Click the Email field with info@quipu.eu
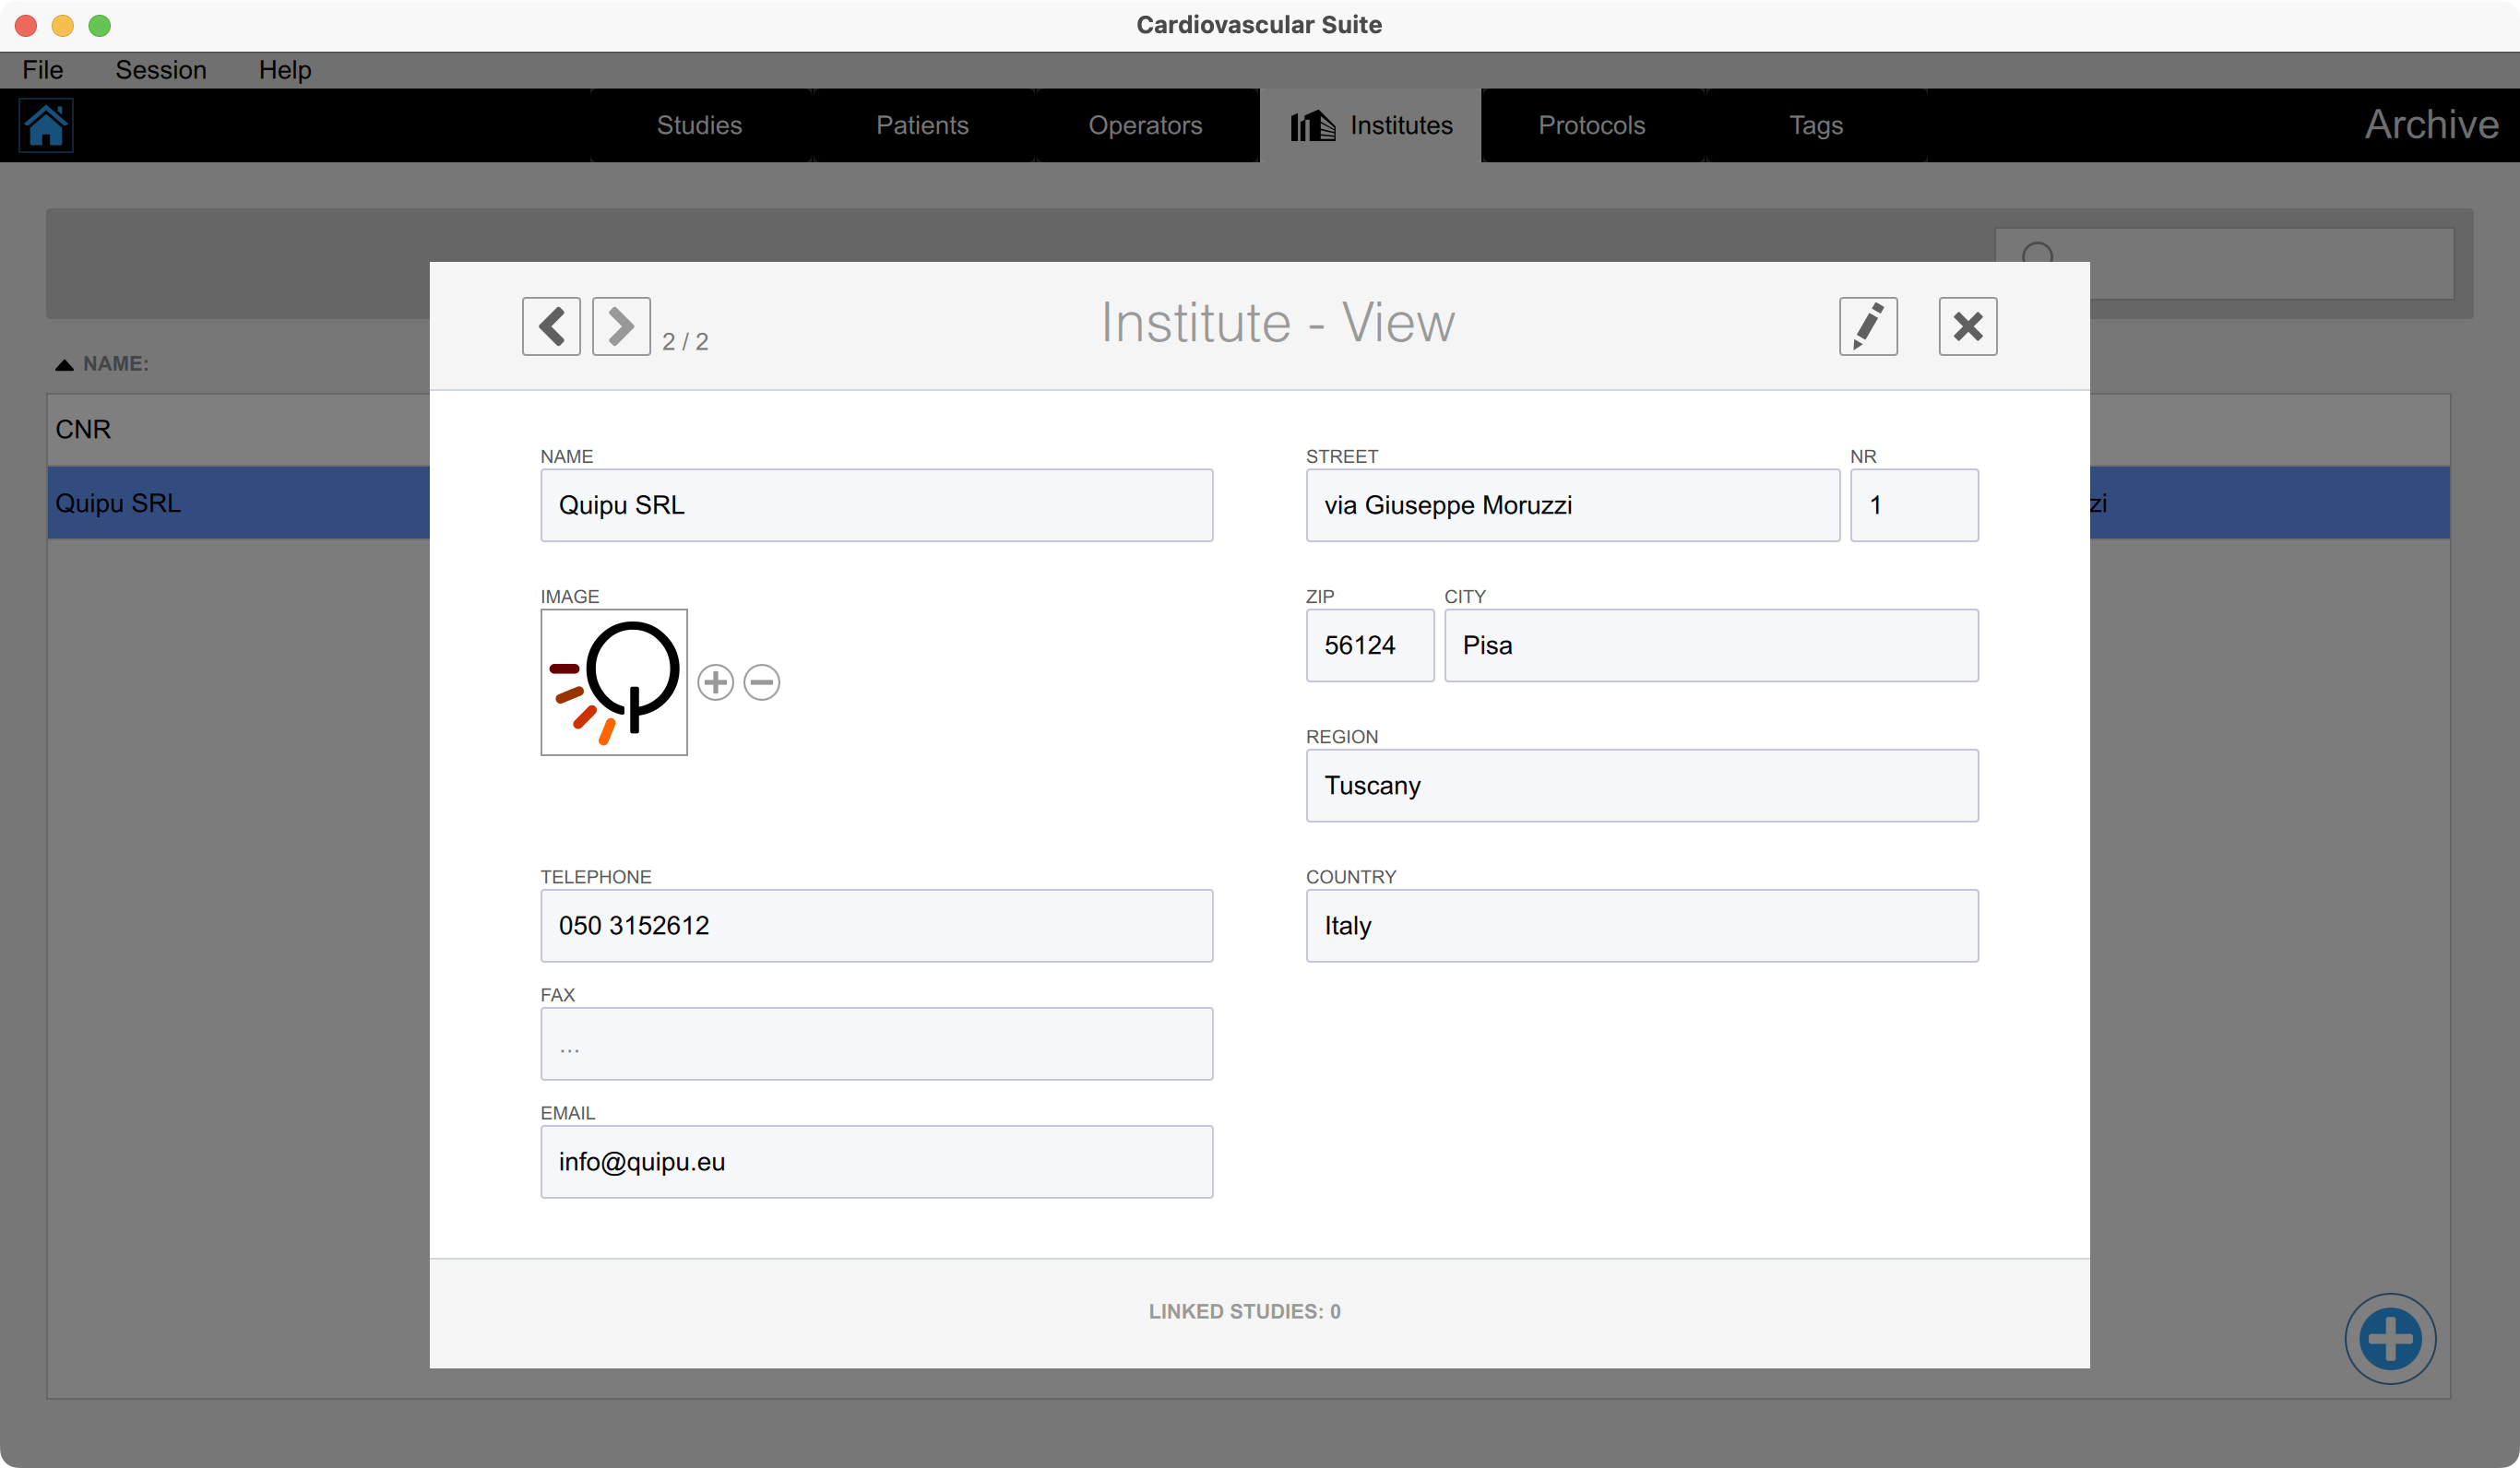2520x1468 pixels. point(876,1162)
